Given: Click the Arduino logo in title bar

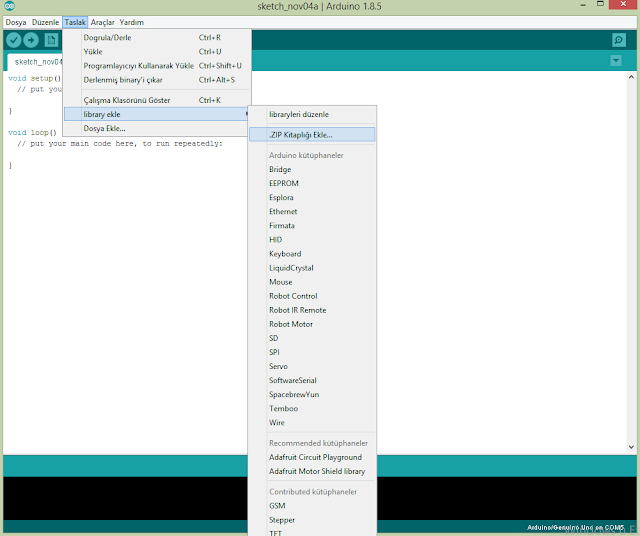Looking at the screenshot, I should (10, 6).
